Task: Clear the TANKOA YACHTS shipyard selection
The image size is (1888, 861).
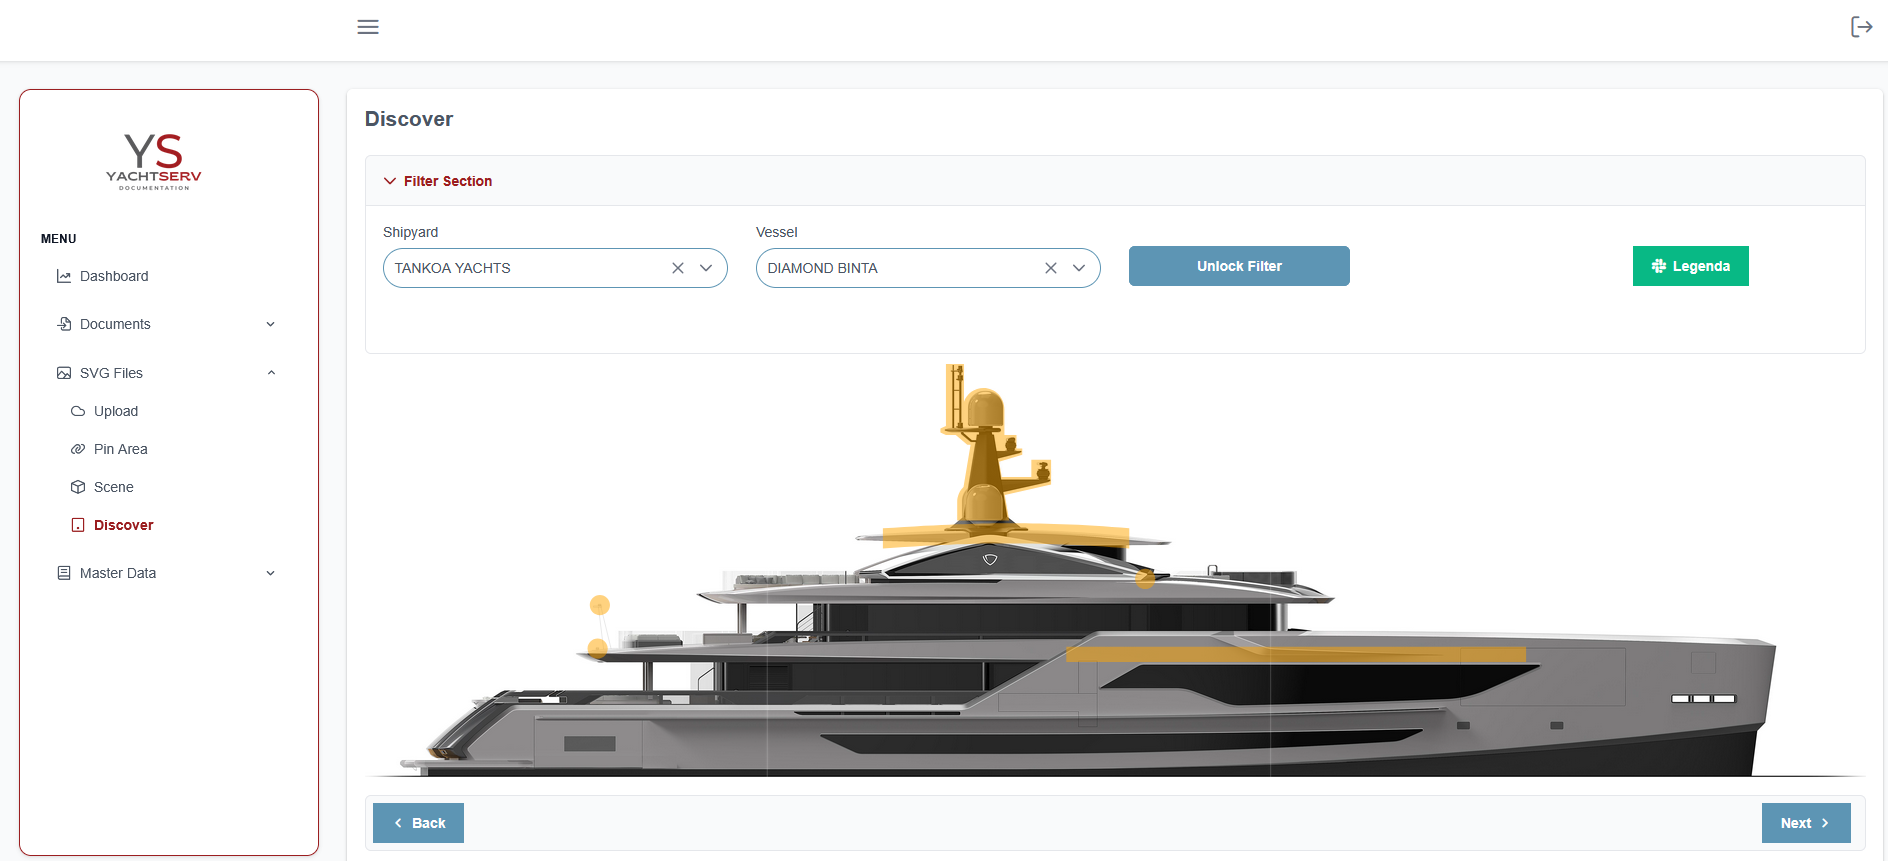Action: [x=678, y=268]
